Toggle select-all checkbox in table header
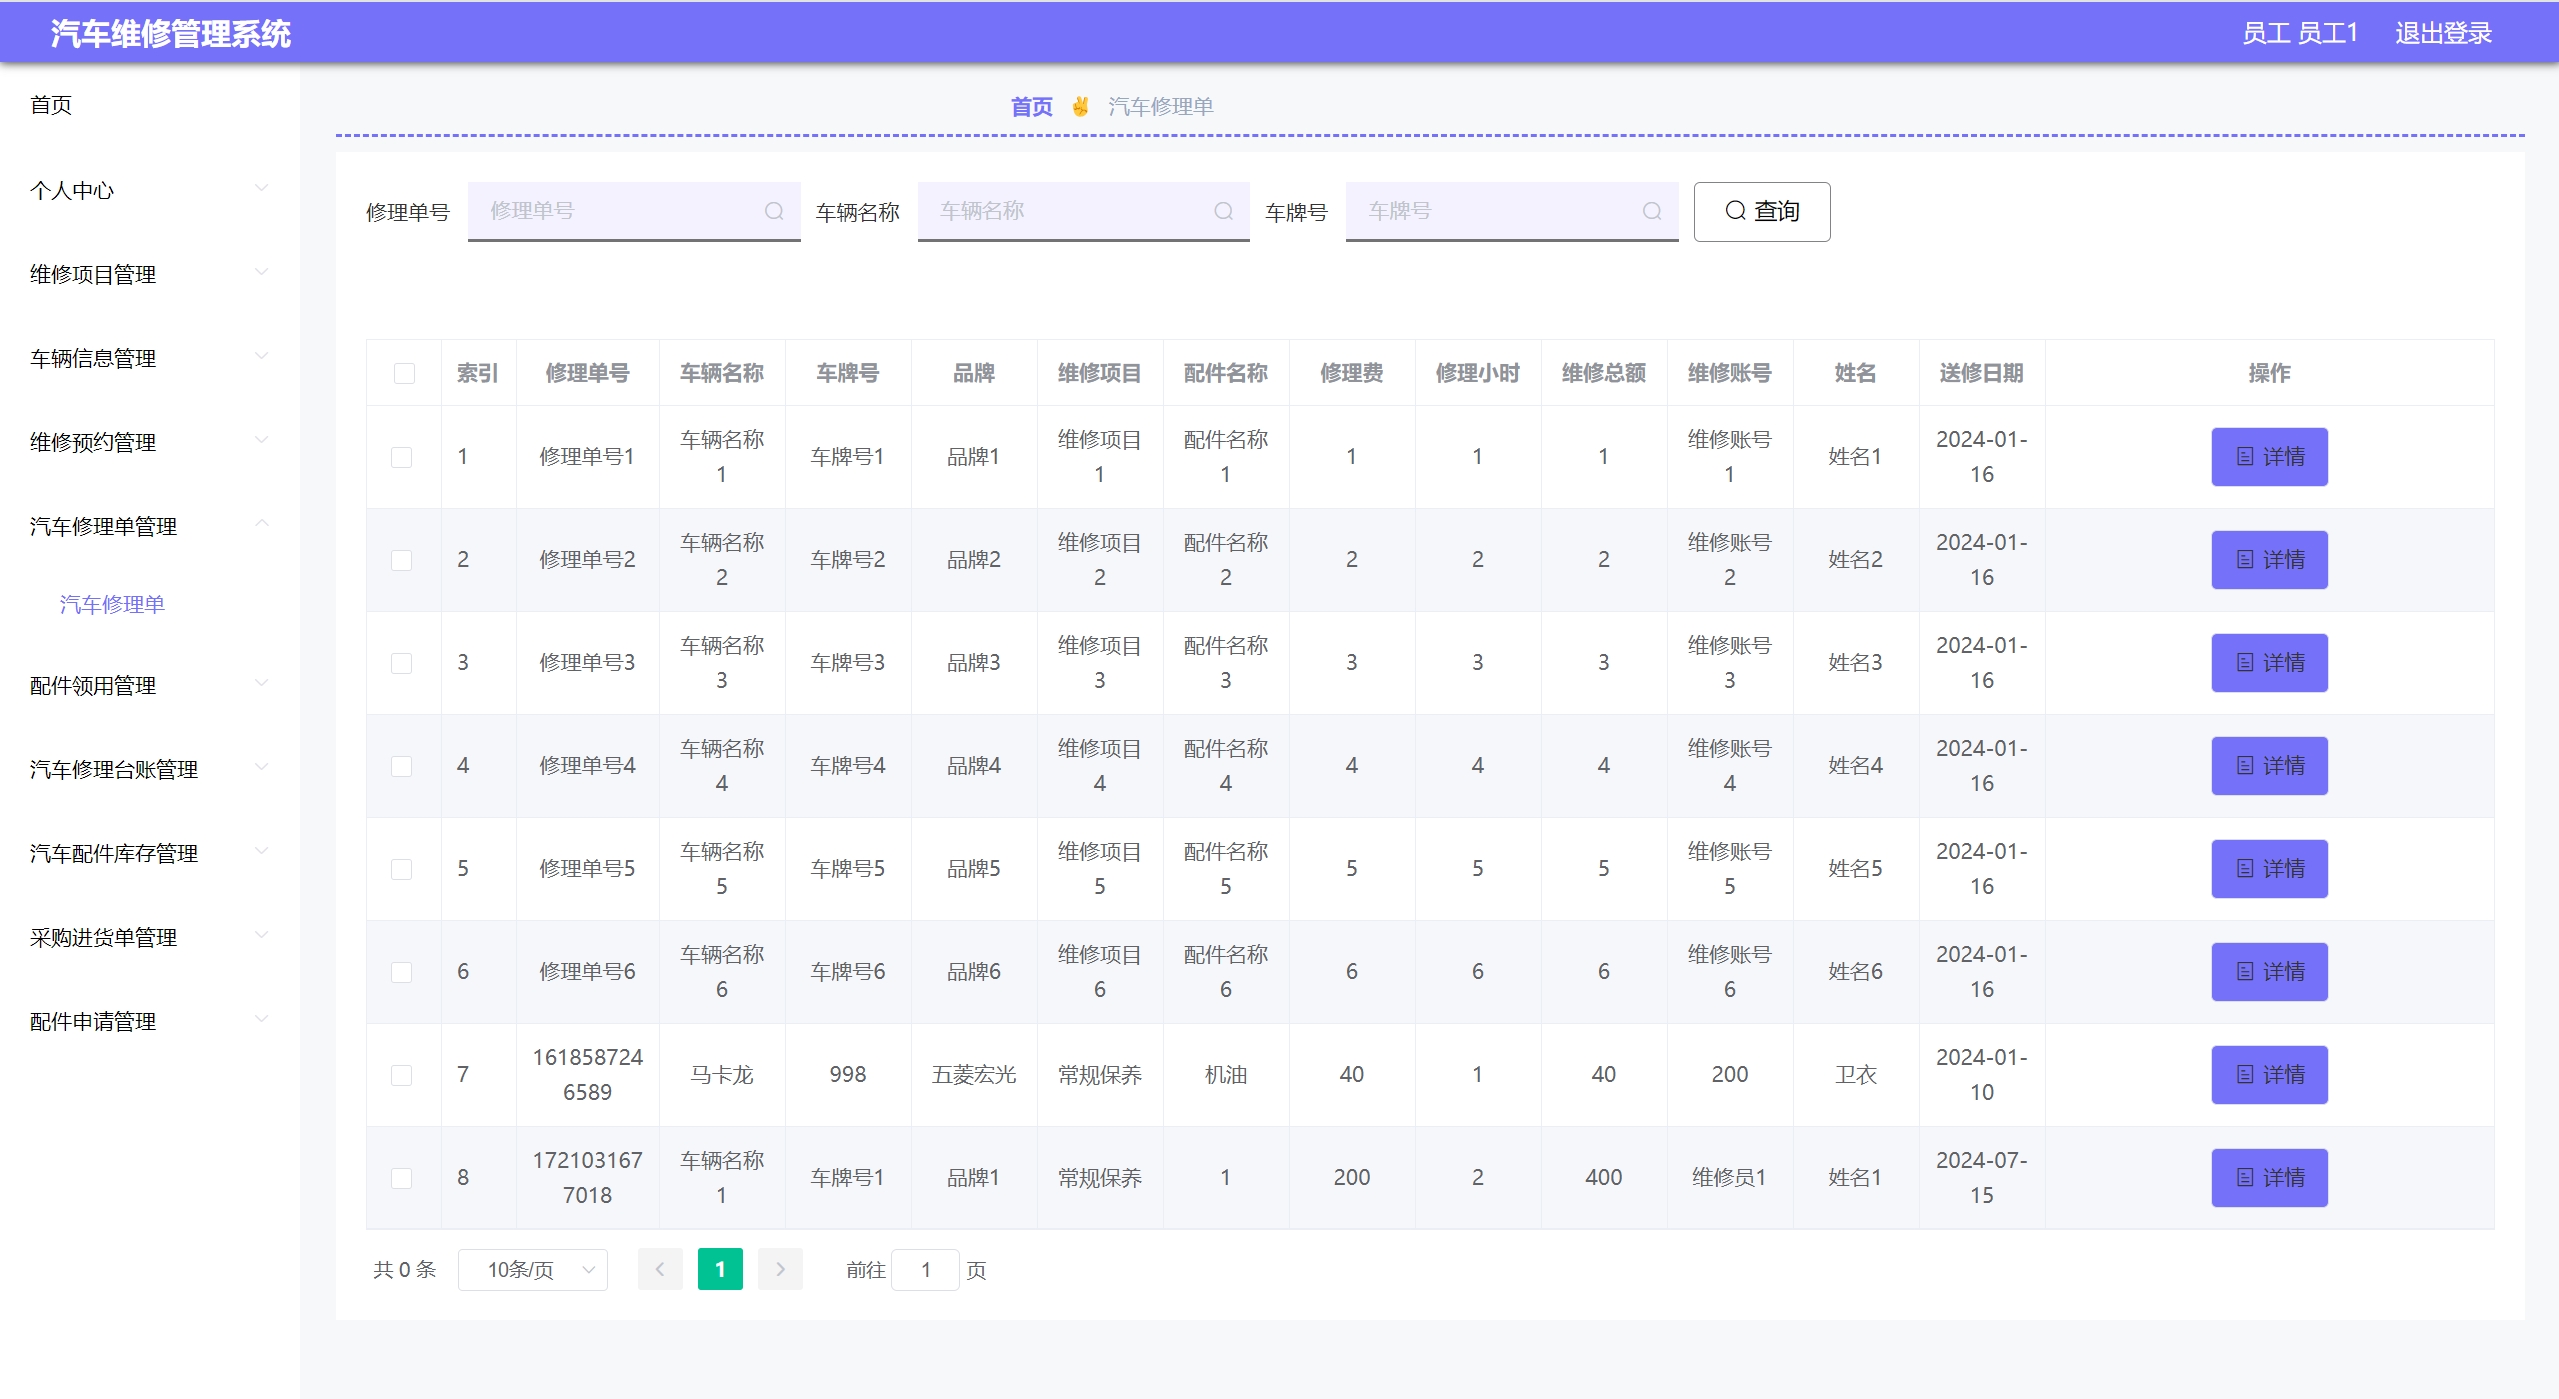The height and width of the screenshot is (1399, 2559). pos(404,373)
